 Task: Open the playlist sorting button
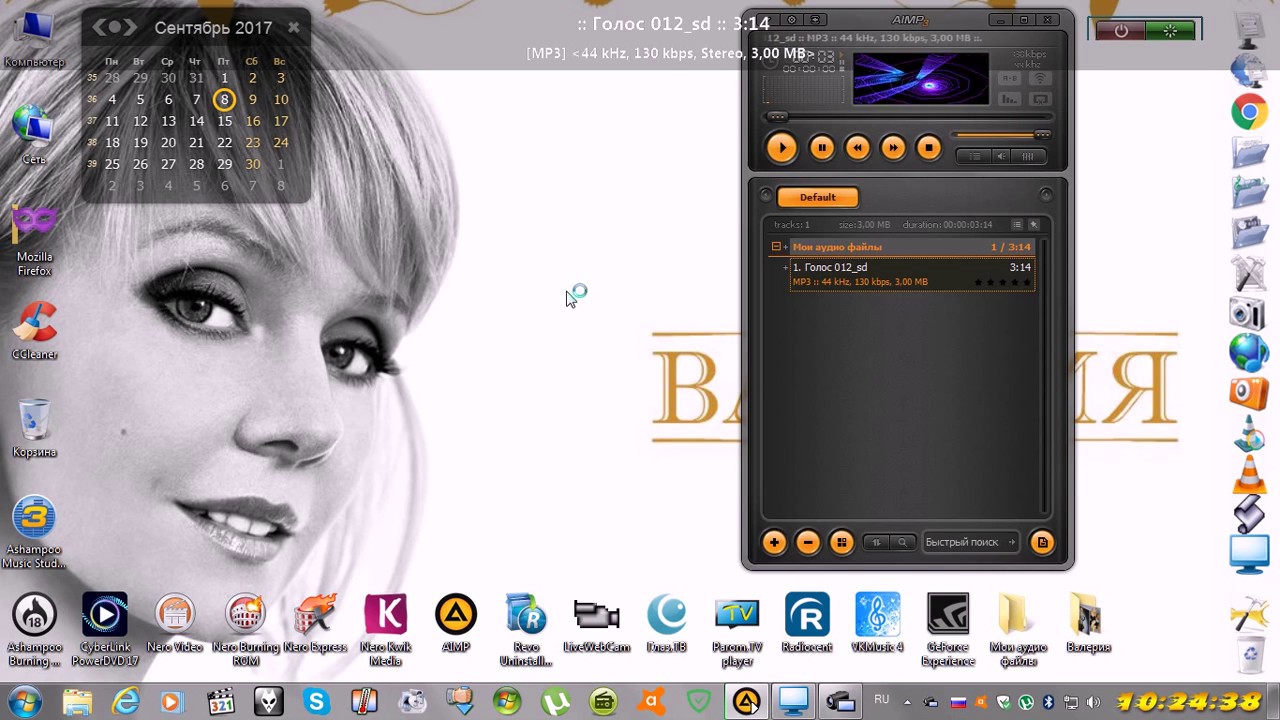point(877,542)
